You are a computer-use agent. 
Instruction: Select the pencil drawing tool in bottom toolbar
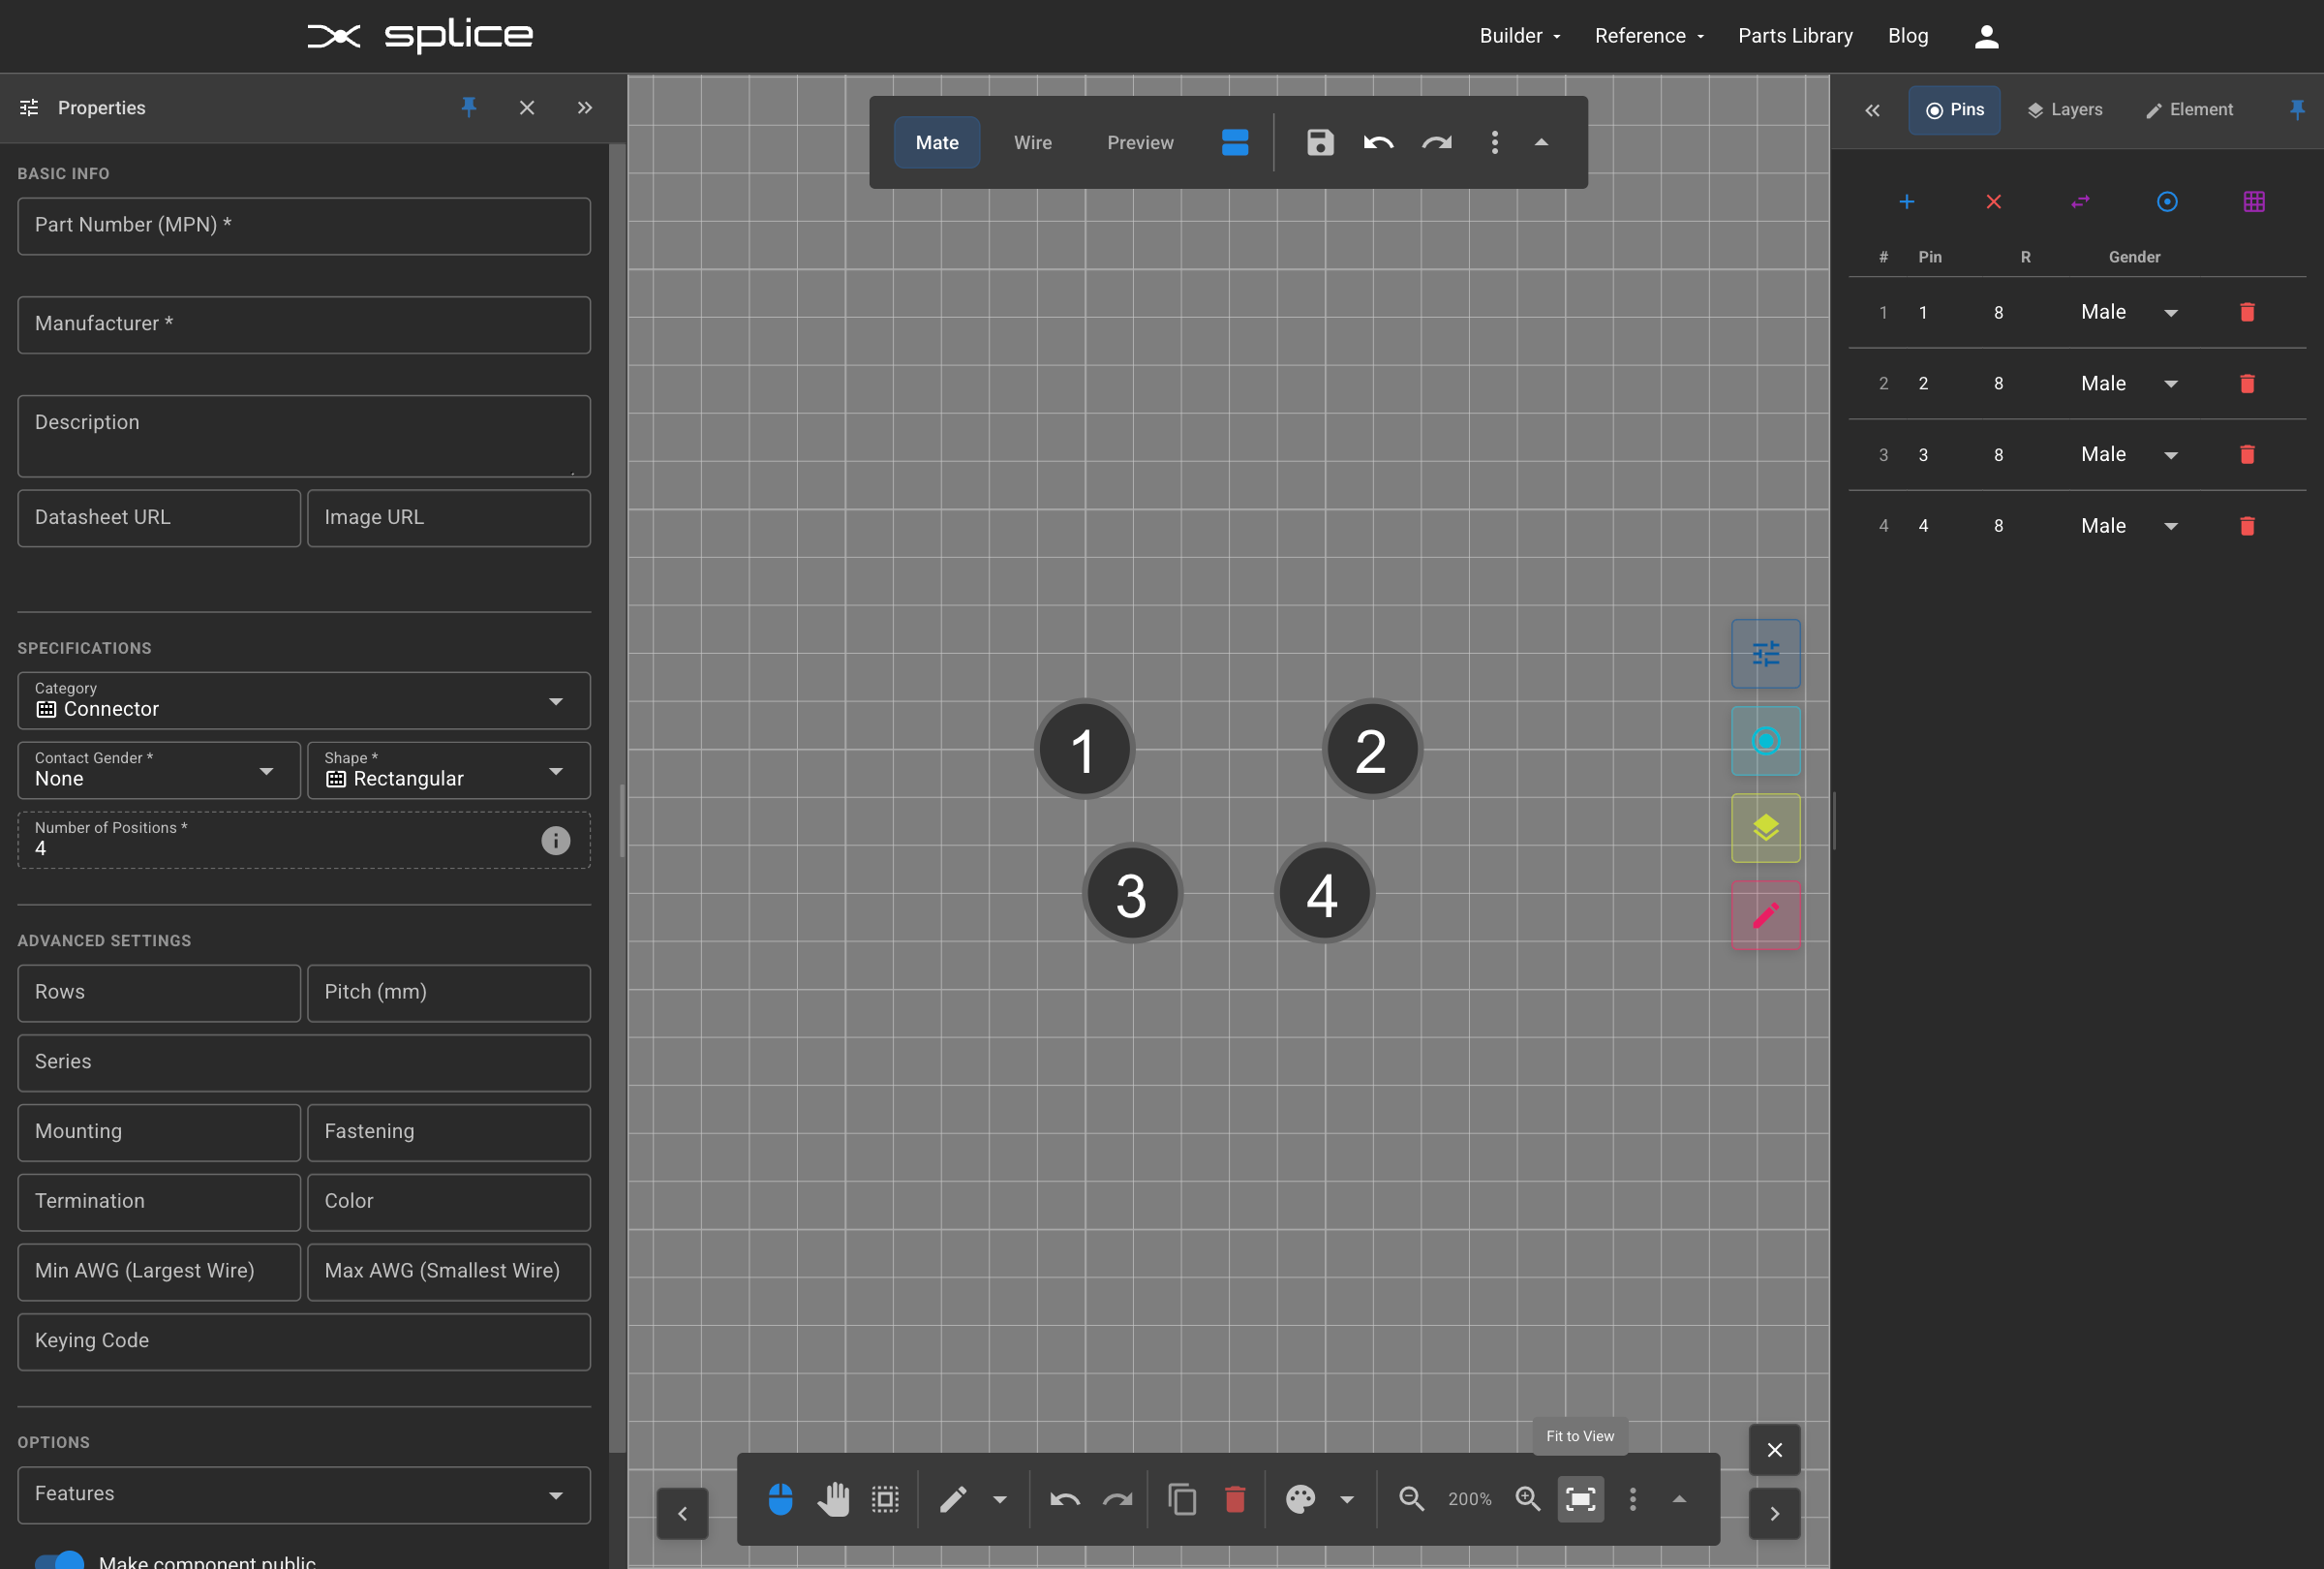click(x=952, y=1498)
